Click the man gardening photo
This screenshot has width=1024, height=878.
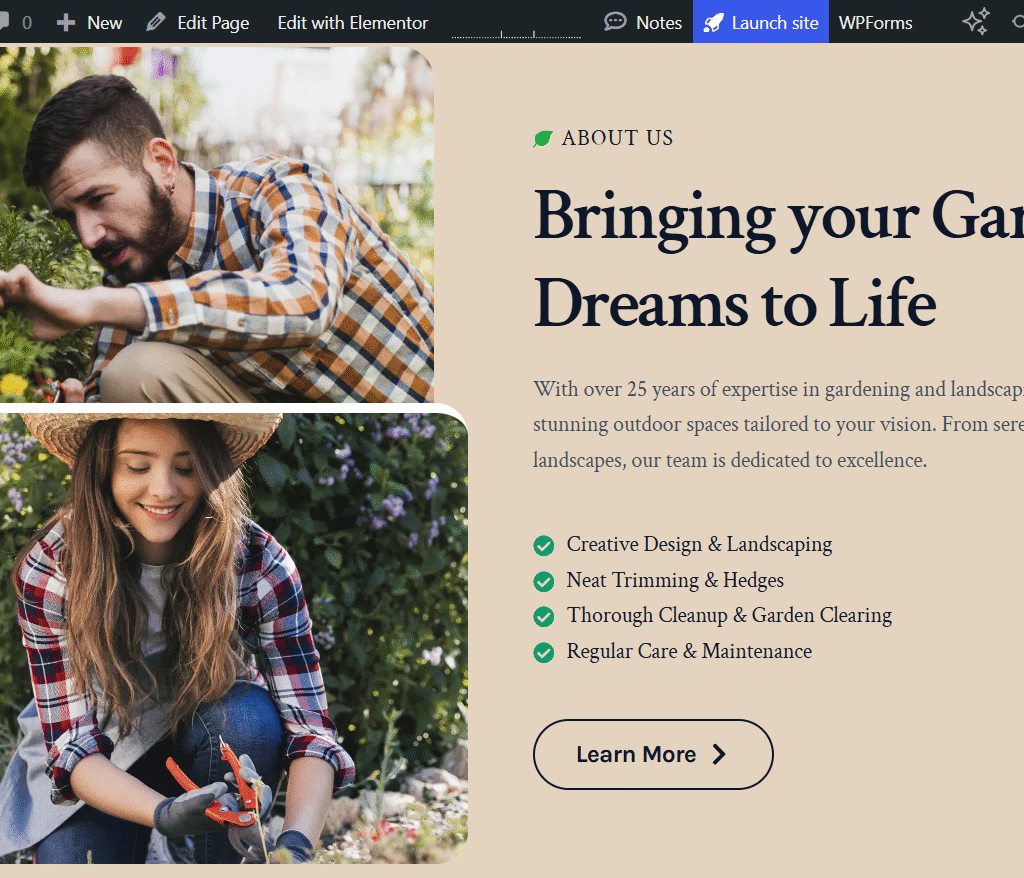click(217, 225)
